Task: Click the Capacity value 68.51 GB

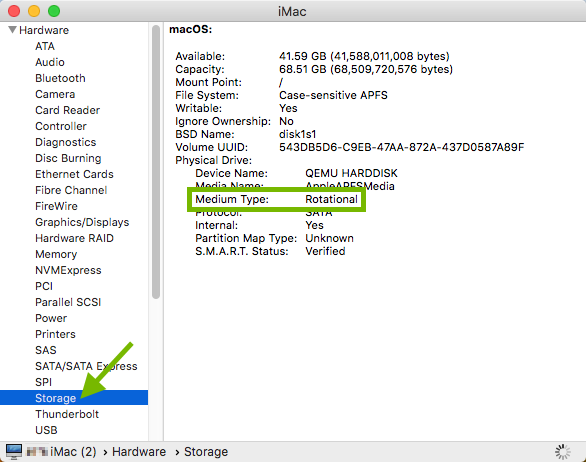Action: 366,69
